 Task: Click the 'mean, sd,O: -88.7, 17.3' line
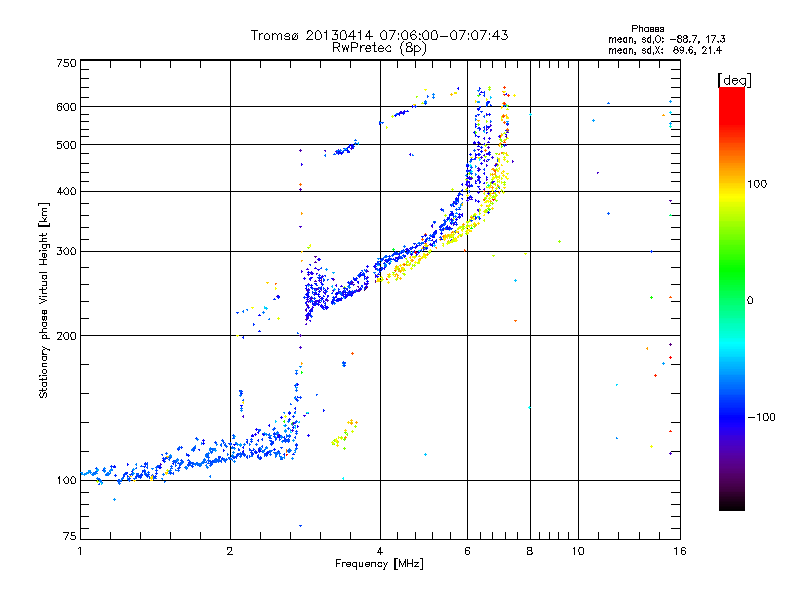(666, 39)
